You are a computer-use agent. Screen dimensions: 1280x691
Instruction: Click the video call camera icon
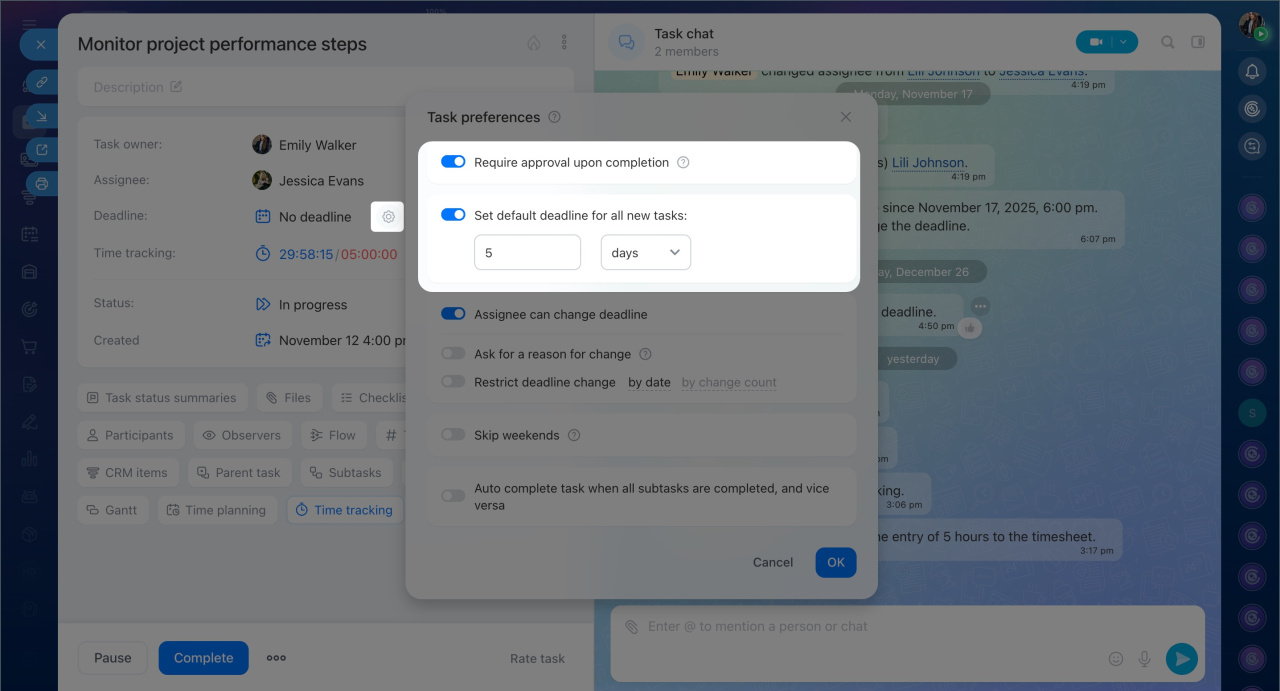[1095, 42]
